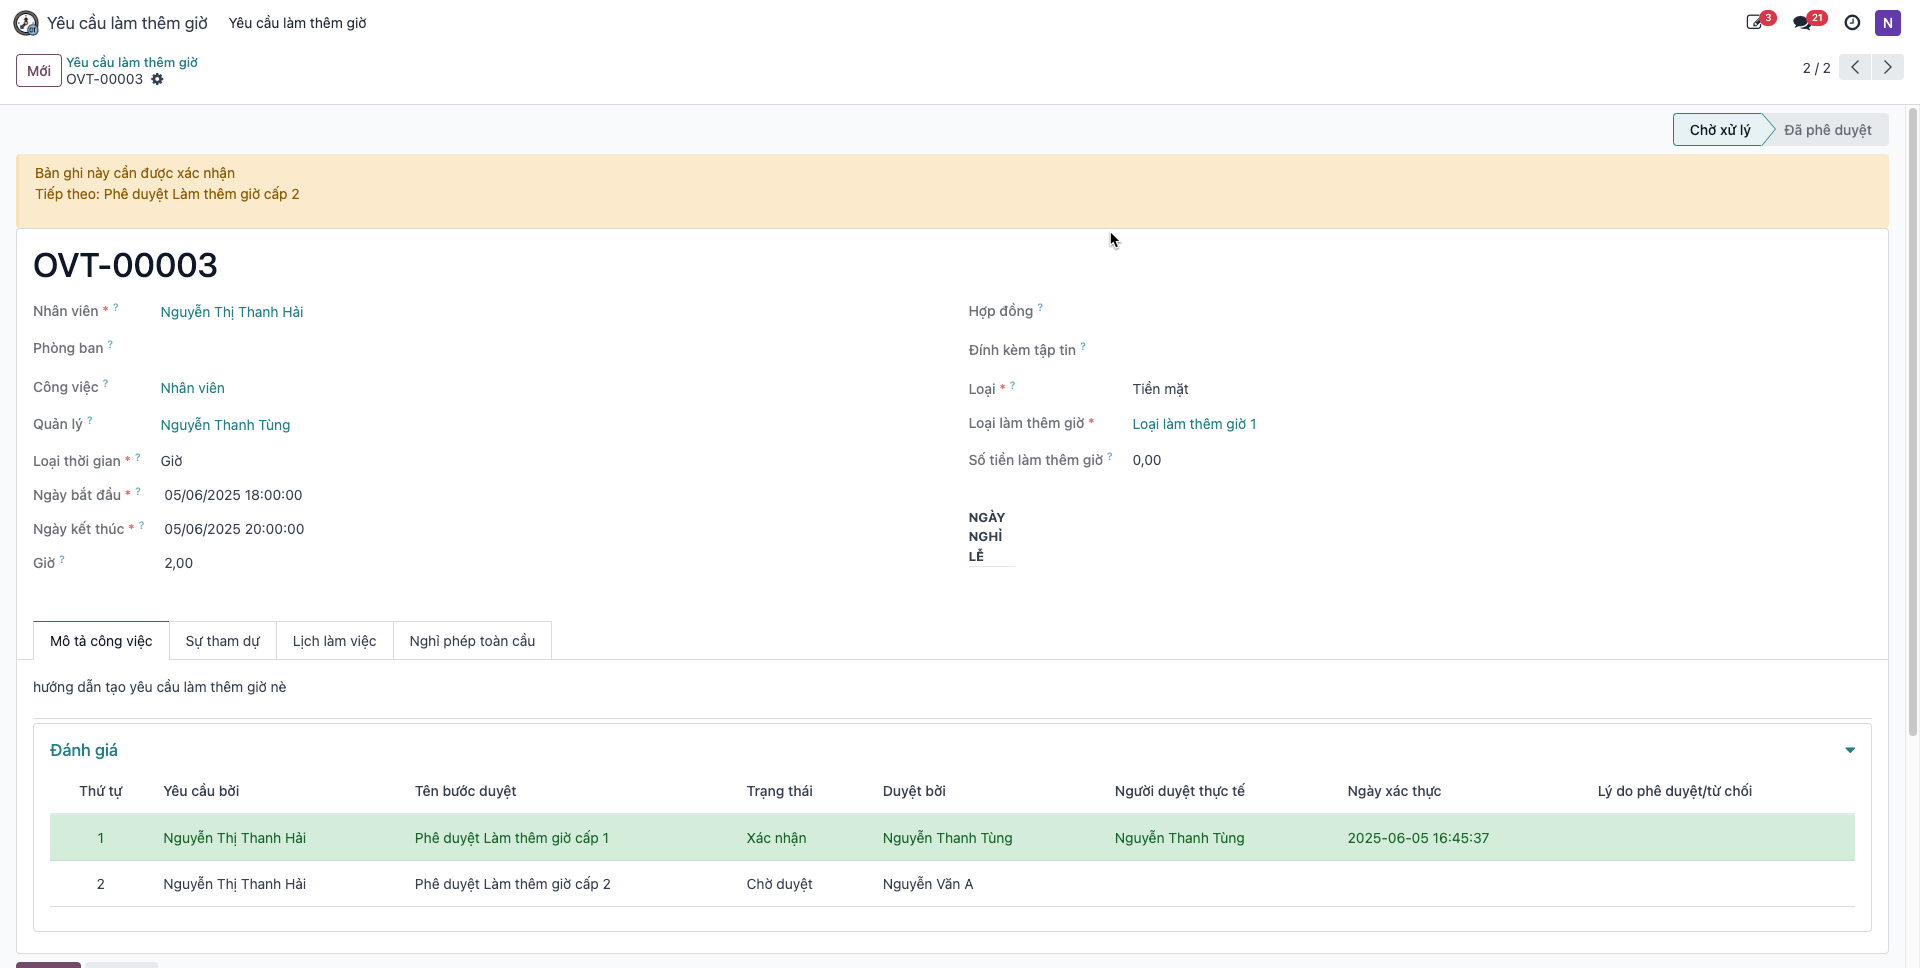This screenshot has height=968, width=1920.
Task: Switch to the Lịch làm việc tab
Action: pyautogui.click(x=334, y=641)
